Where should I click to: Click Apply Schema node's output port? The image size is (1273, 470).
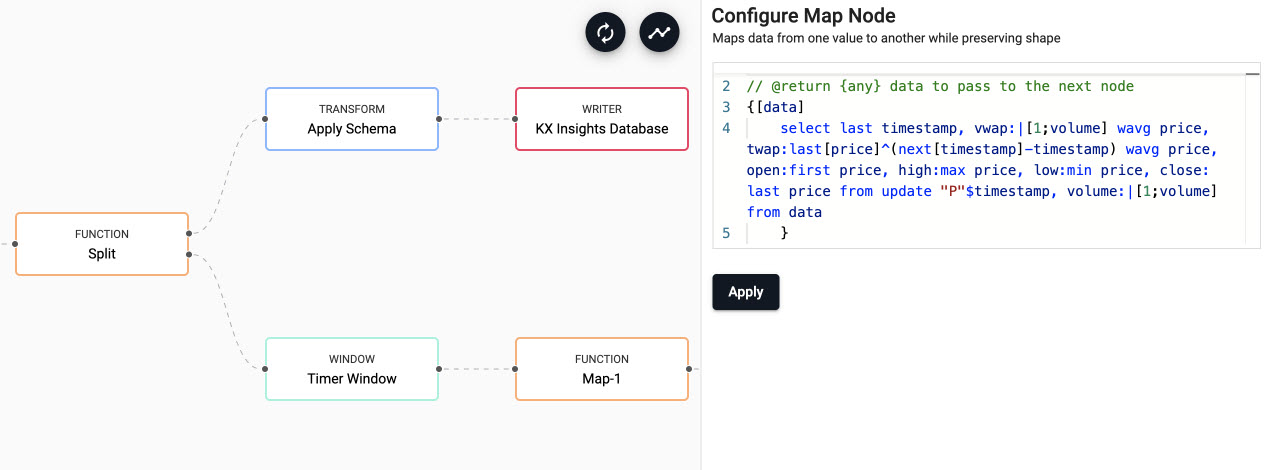click(x=439, y=119)
